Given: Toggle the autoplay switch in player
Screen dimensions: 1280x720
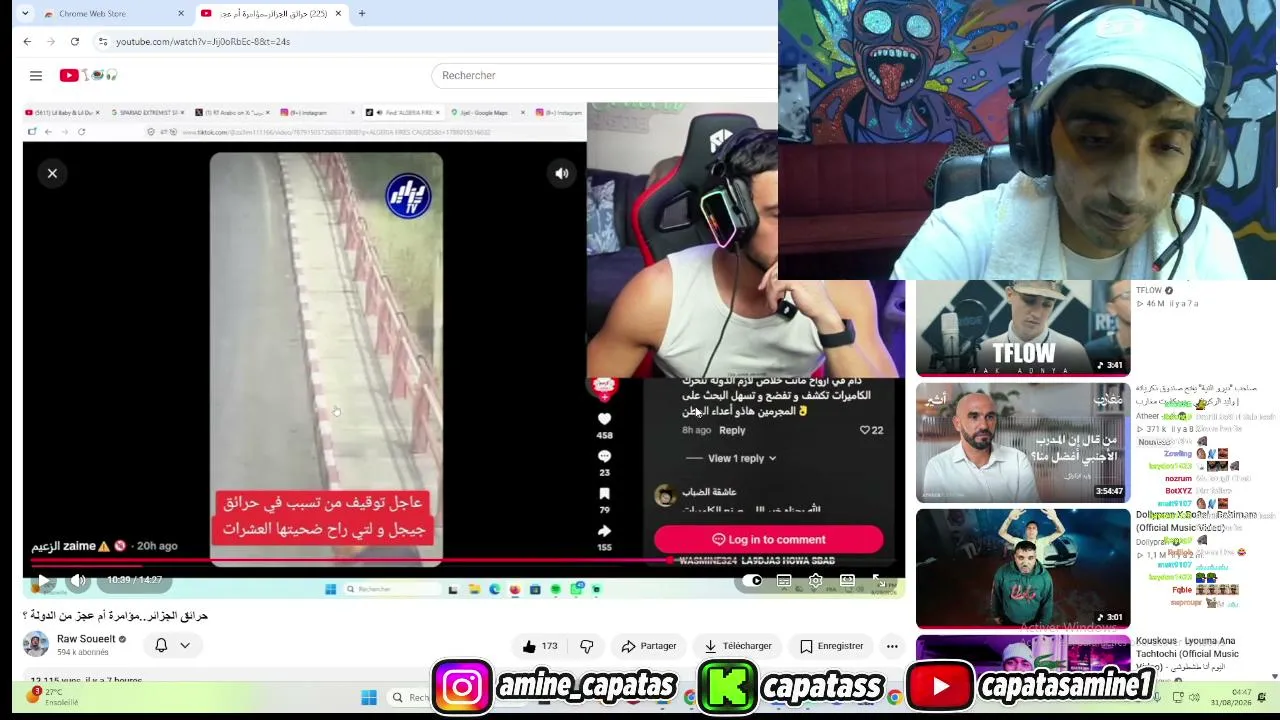Looking at the screenshot, I should (753, 580).
